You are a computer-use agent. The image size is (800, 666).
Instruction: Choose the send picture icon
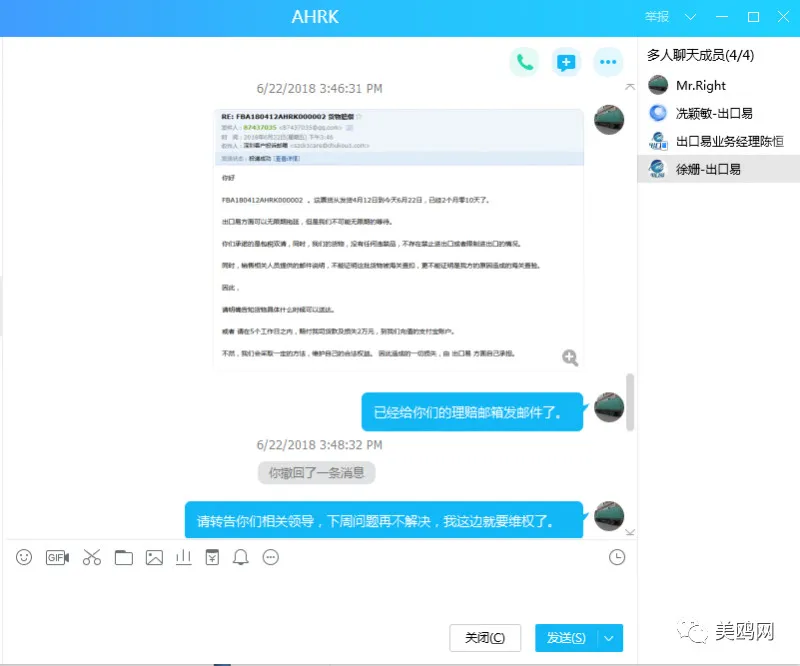click(x=154, y=557)
